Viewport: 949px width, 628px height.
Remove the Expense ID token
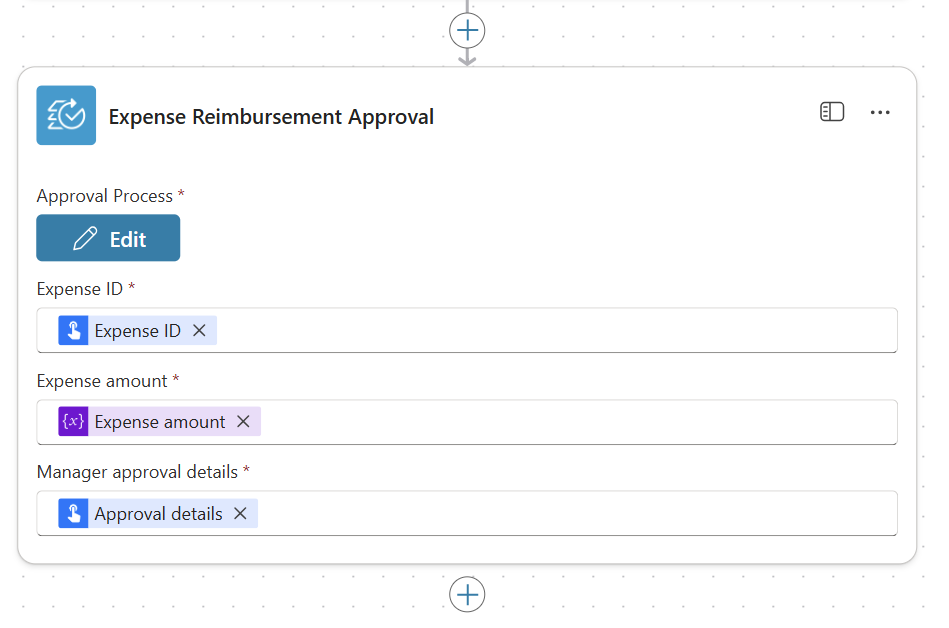(x=199, y=330)
